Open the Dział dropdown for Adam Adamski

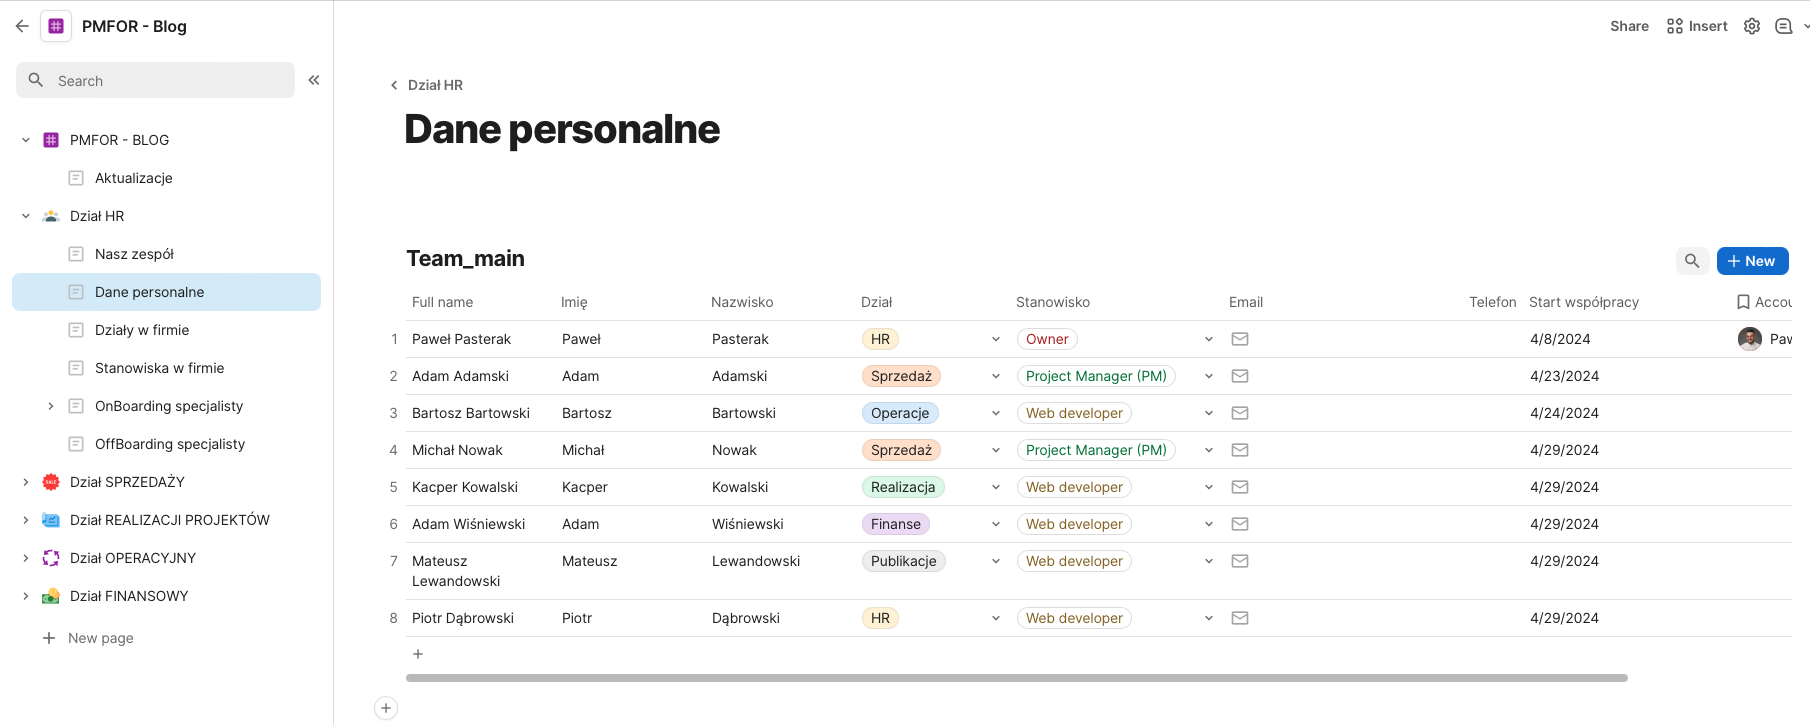tap(996, 376)
